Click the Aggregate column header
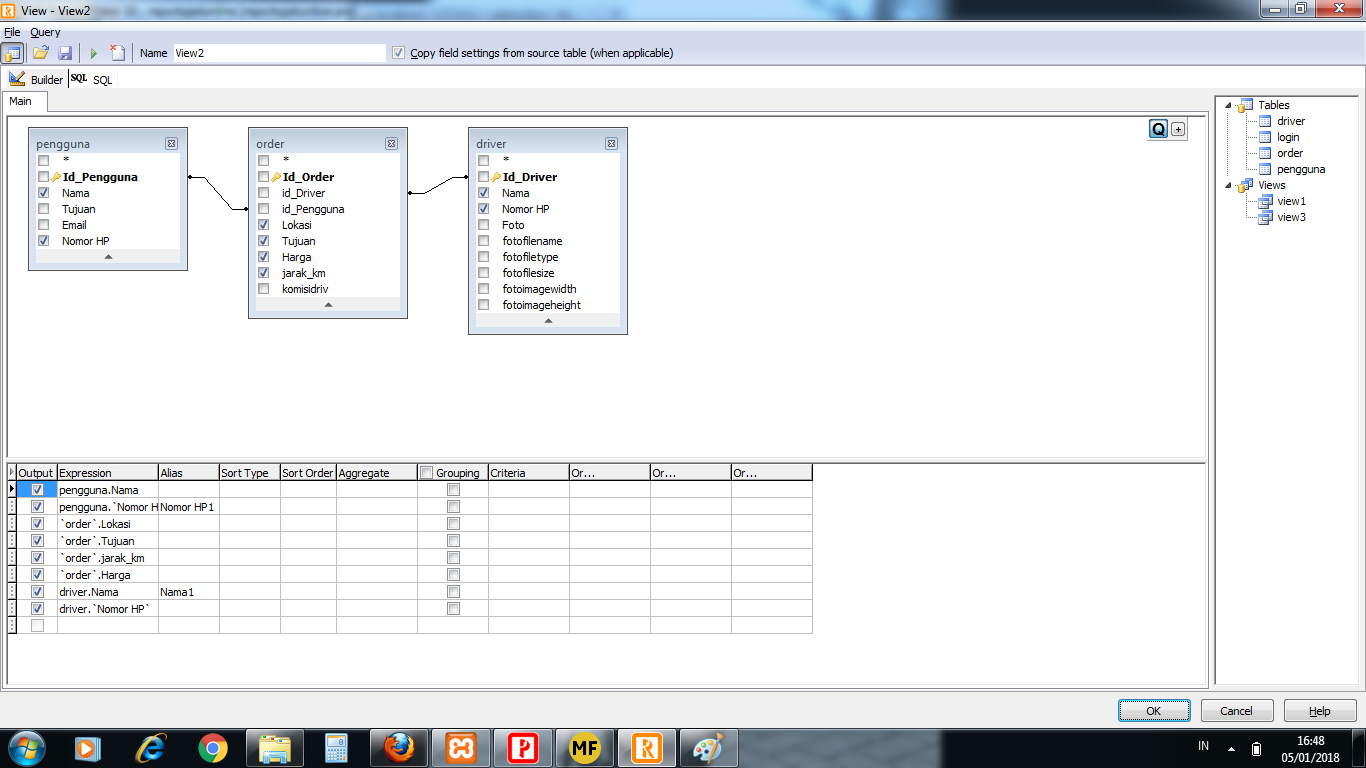This screenshot has height=768, width=1366. tap(377, 473)
